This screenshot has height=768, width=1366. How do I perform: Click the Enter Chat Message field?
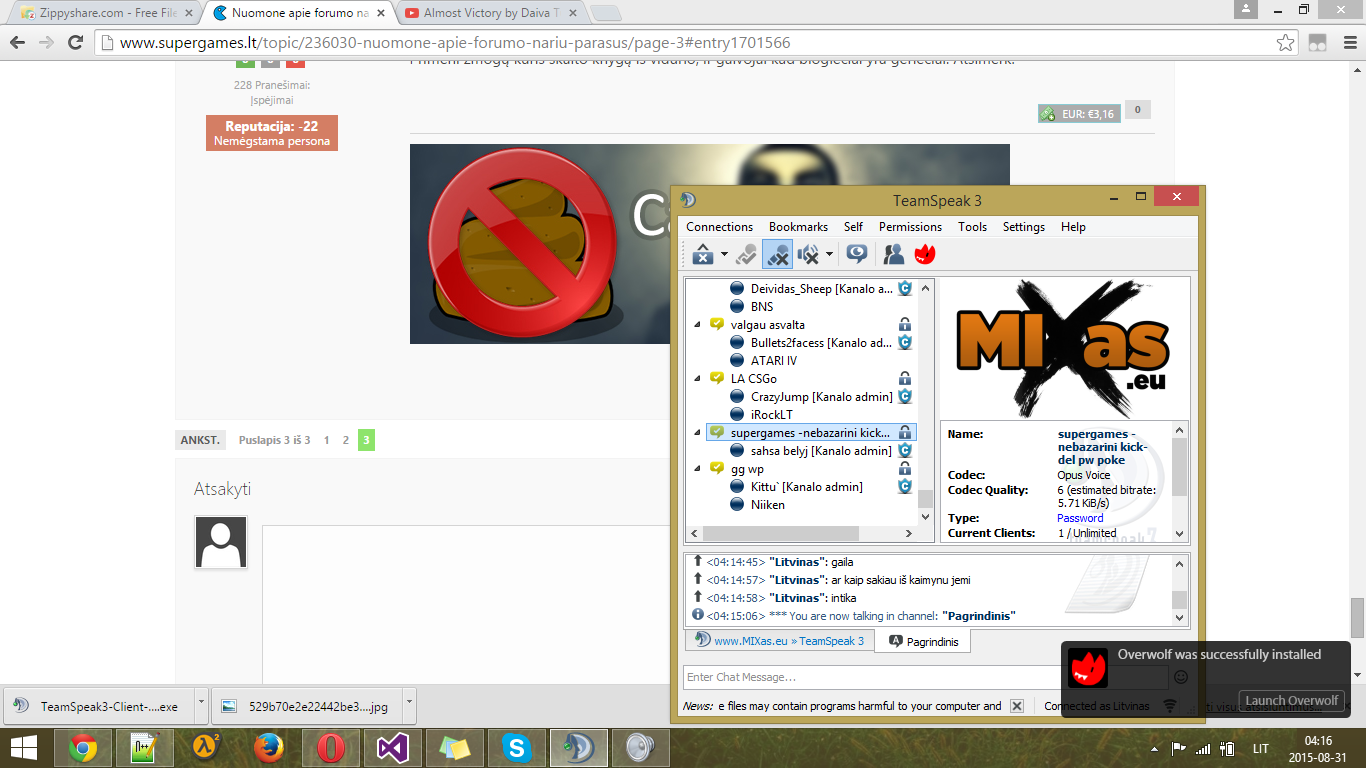tap(925, 677)
